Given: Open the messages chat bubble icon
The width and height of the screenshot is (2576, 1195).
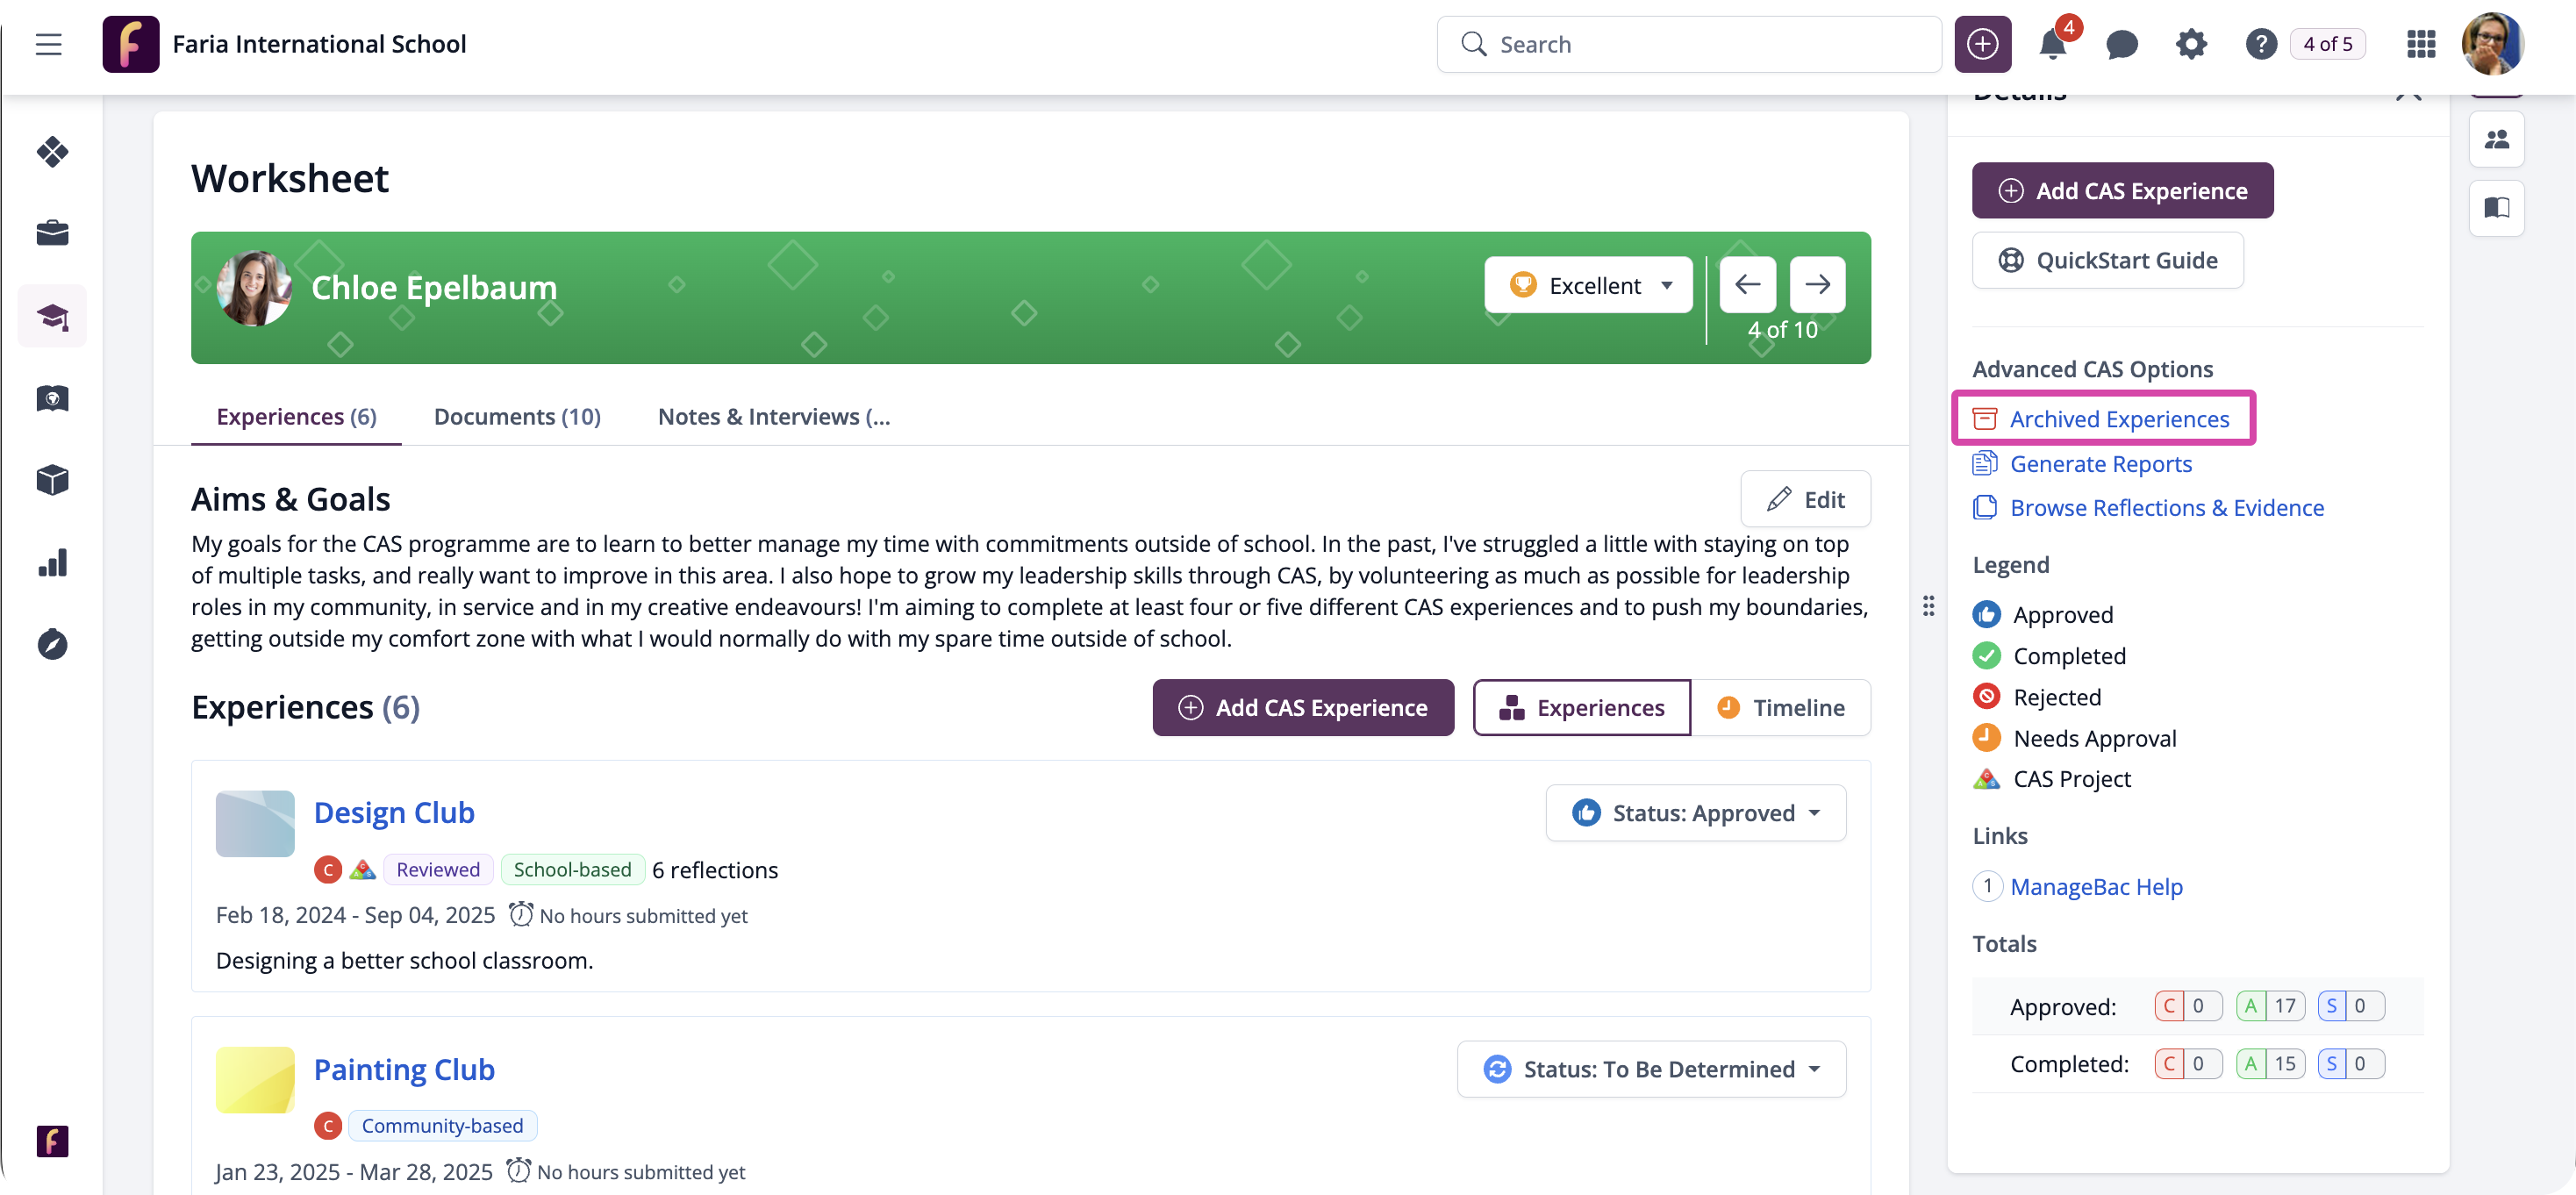Looking at the screenshot, I should pos(2121,44).
